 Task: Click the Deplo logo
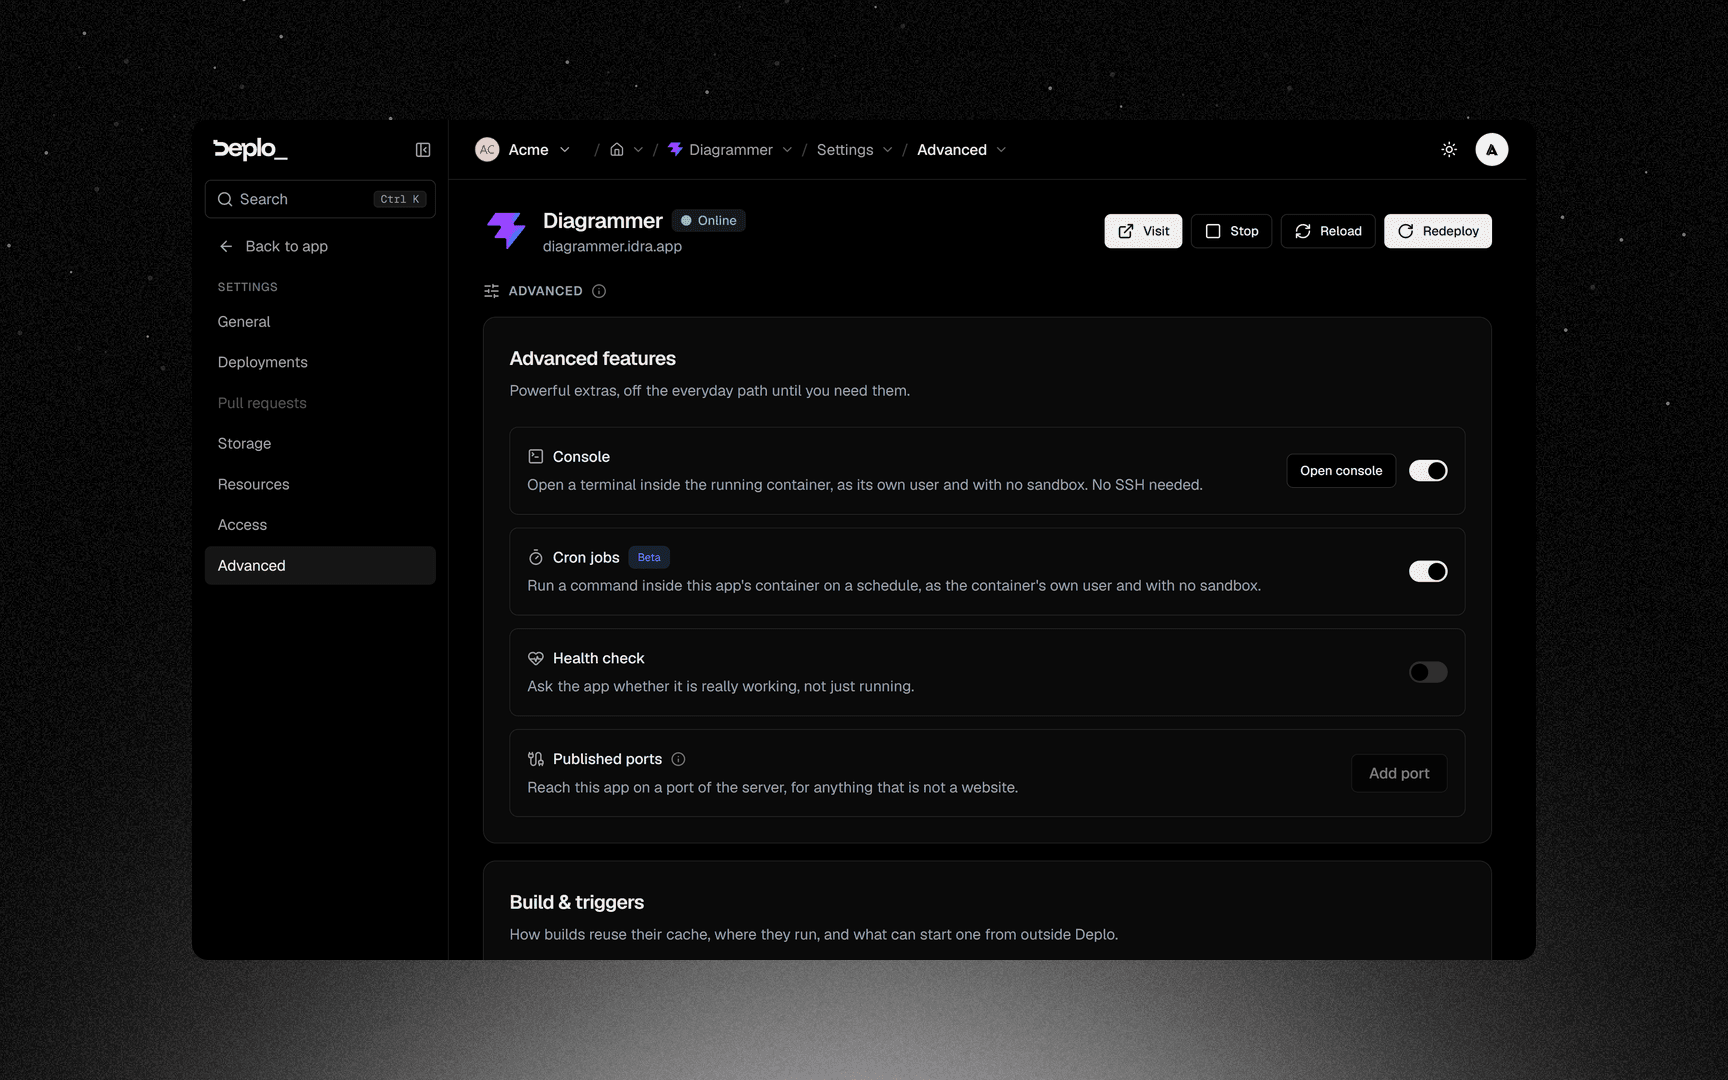250,149
